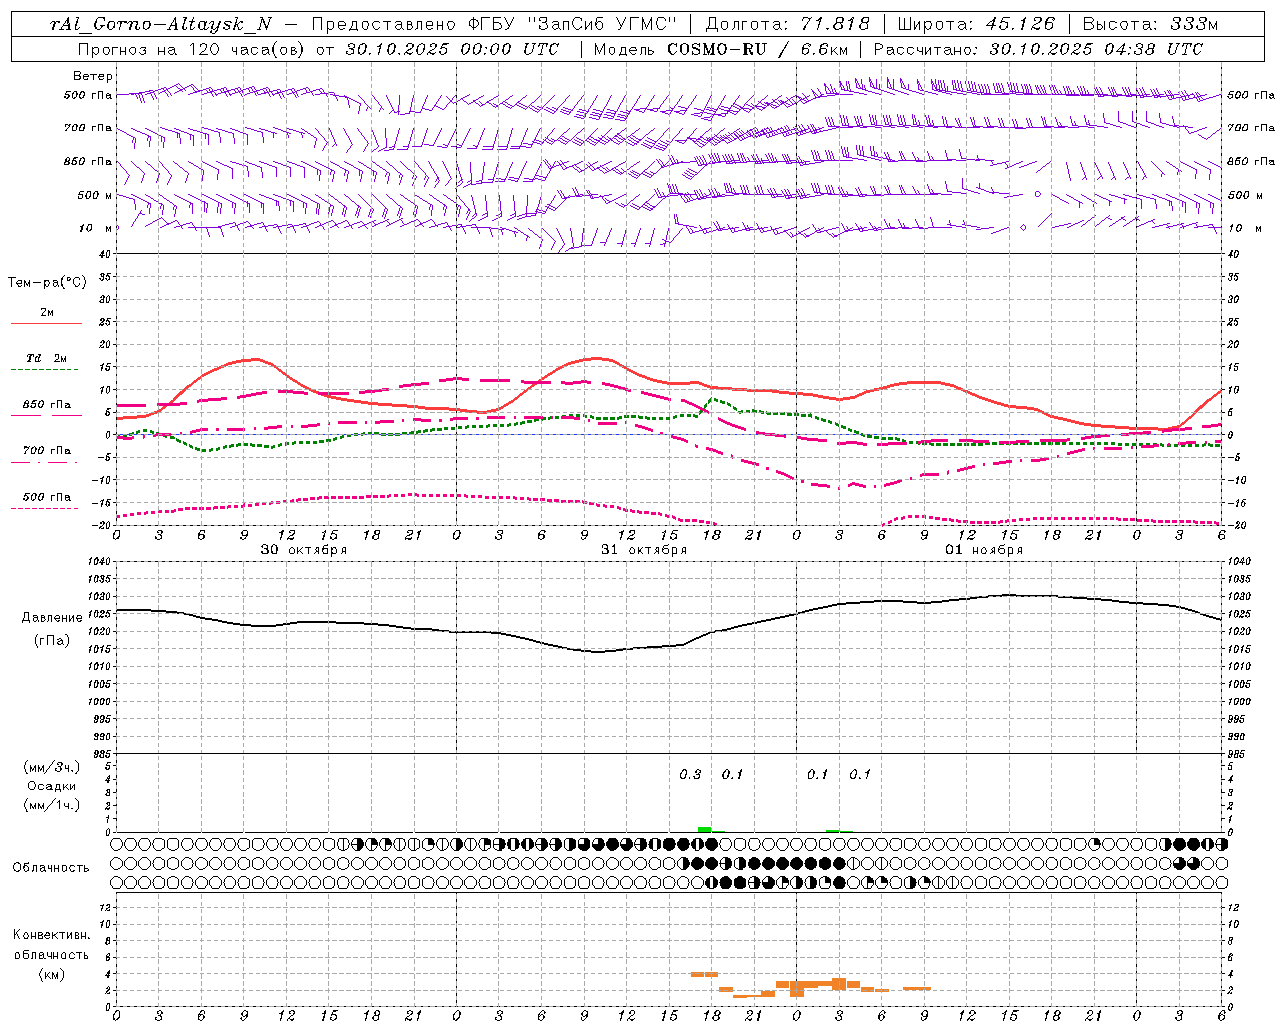Select the '01 ноября' date label
The width and height of the screenshot is (1280, 1024).
[x=984, y=550]
